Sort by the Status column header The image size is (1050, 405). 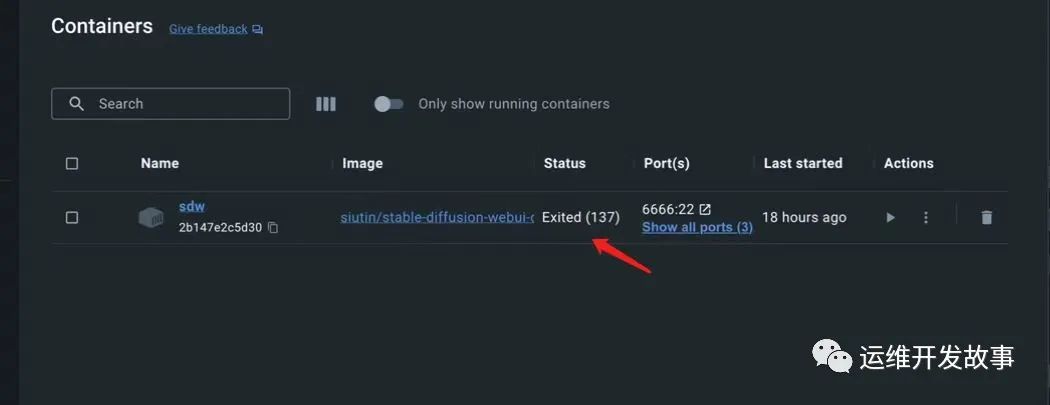(x=565, y=163)
